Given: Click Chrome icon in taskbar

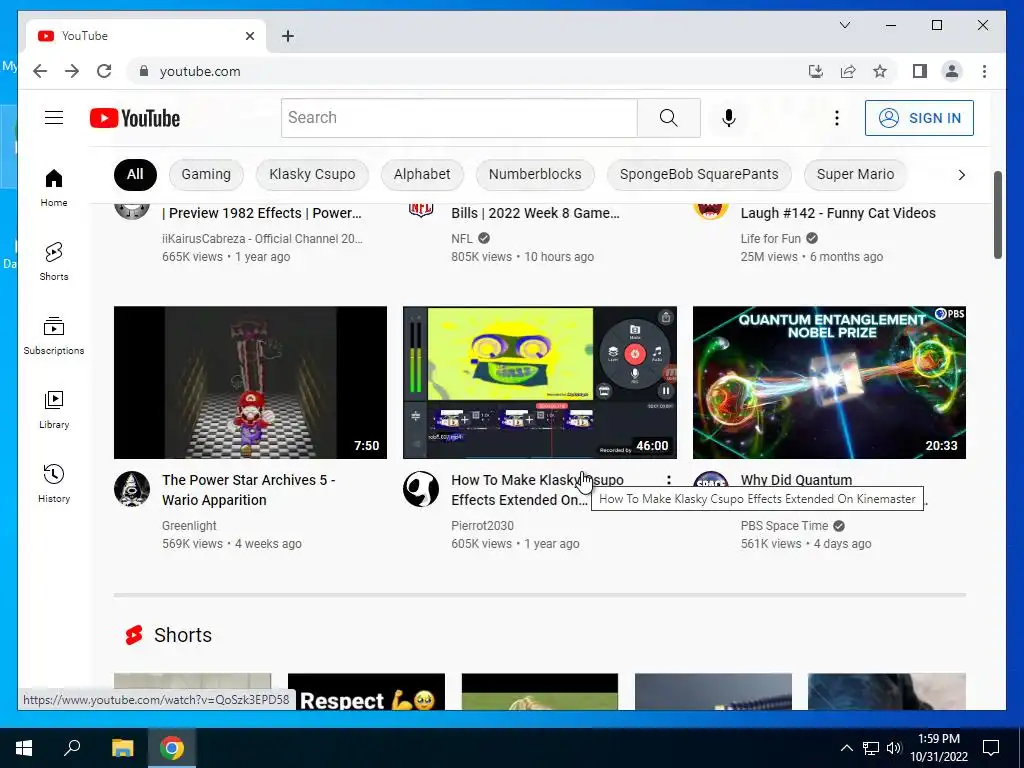Looking at the screenshot, I should coord(172,748).
